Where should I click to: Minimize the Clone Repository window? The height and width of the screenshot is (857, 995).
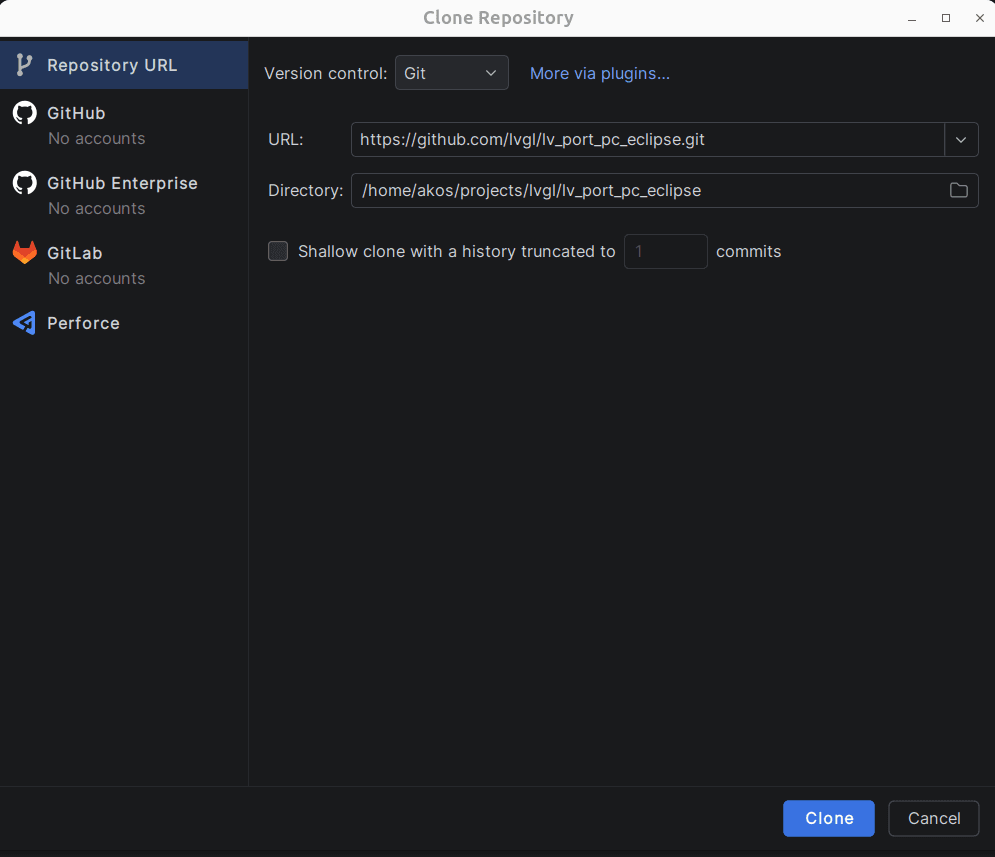(x=912, y=18)
